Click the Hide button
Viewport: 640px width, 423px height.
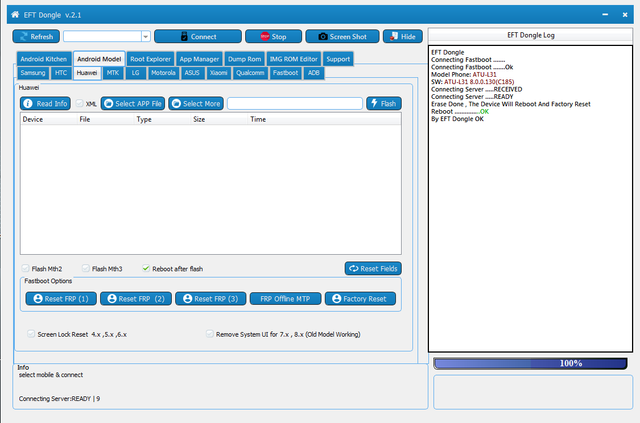pos(402,36)
